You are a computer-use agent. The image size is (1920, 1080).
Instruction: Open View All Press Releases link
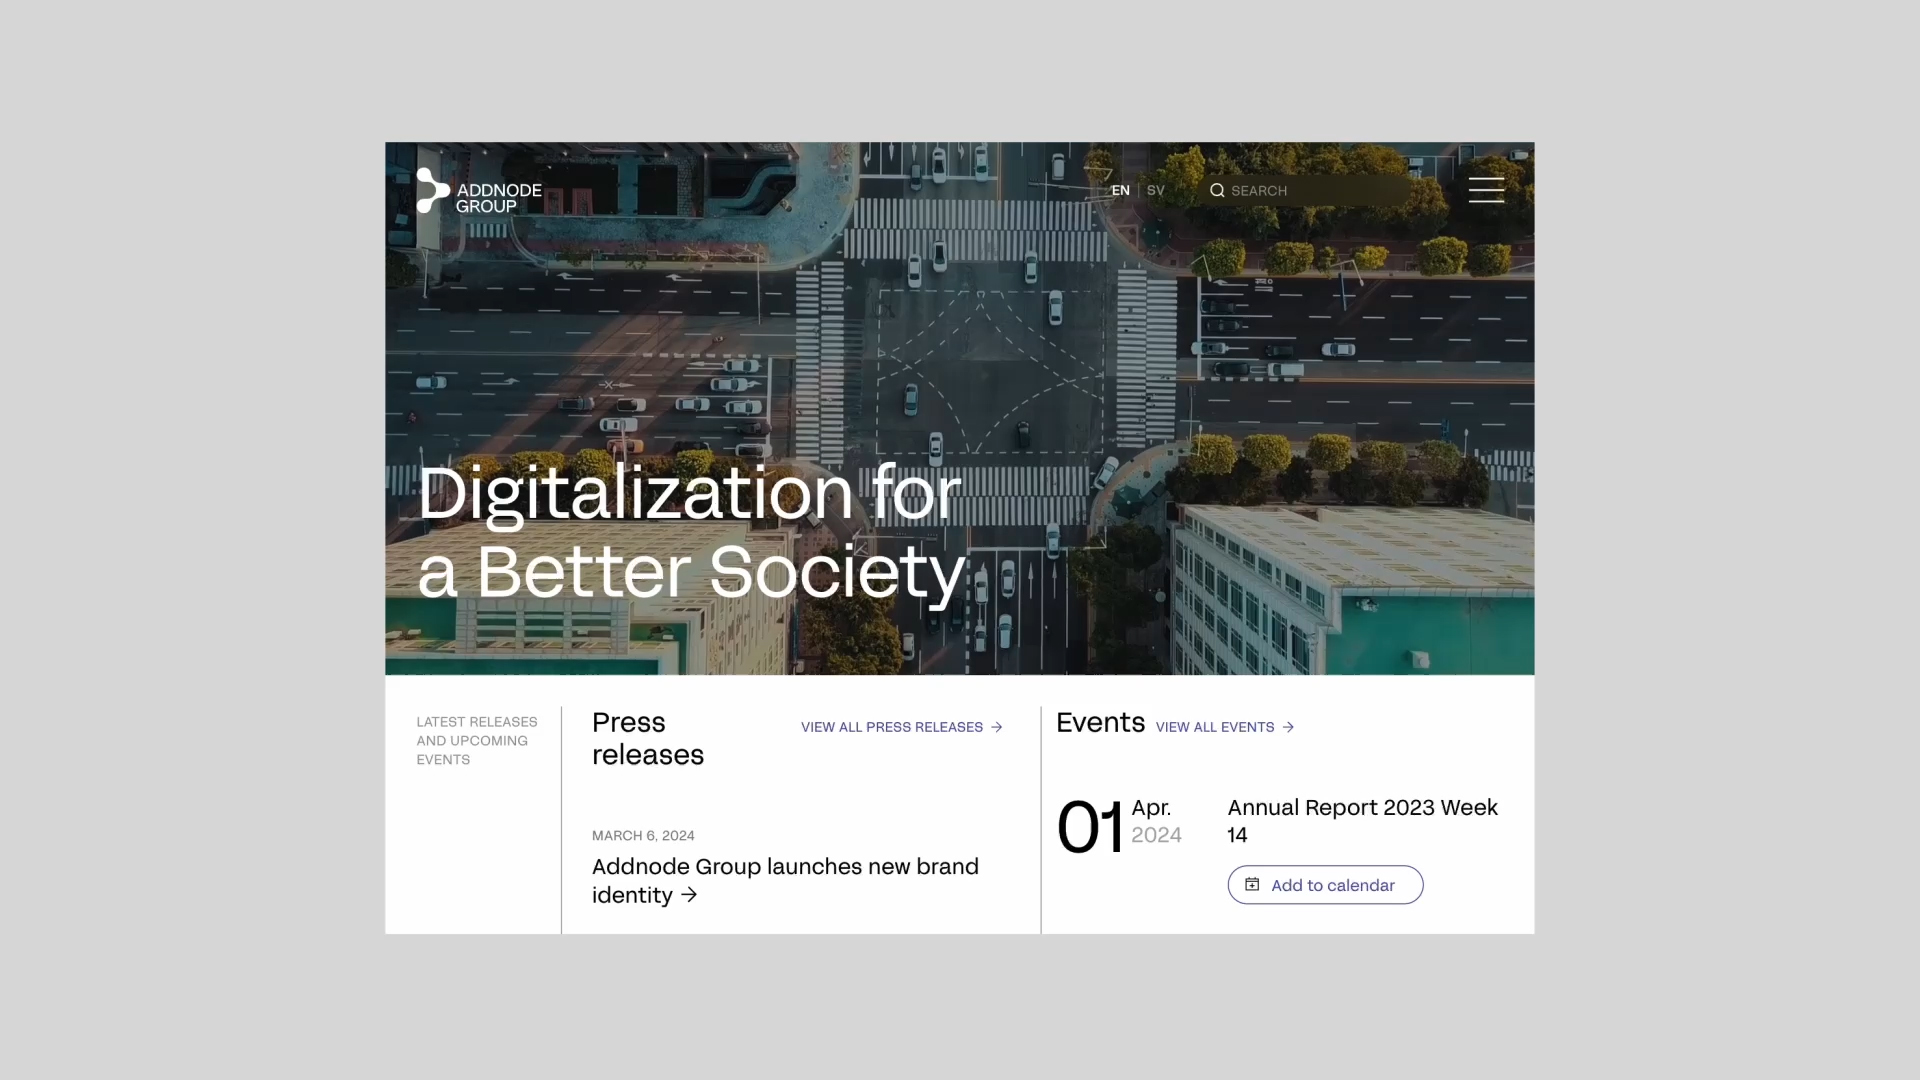[x=902, y=727]
